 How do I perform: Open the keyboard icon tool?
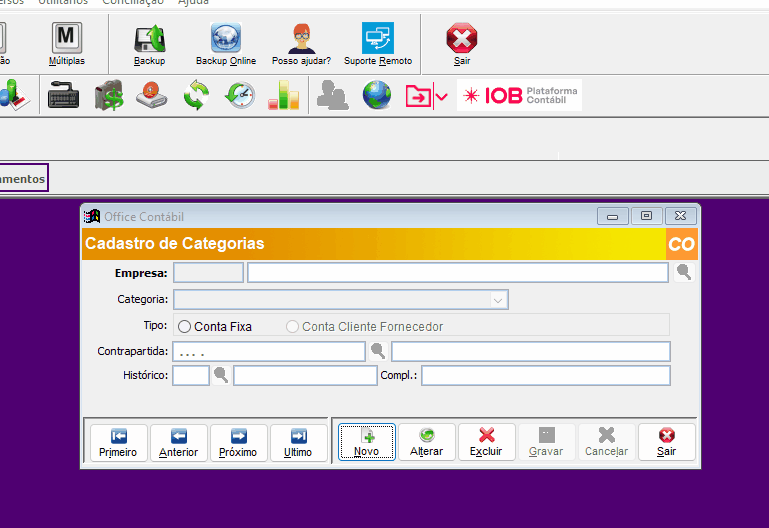[x=64, y=95]
